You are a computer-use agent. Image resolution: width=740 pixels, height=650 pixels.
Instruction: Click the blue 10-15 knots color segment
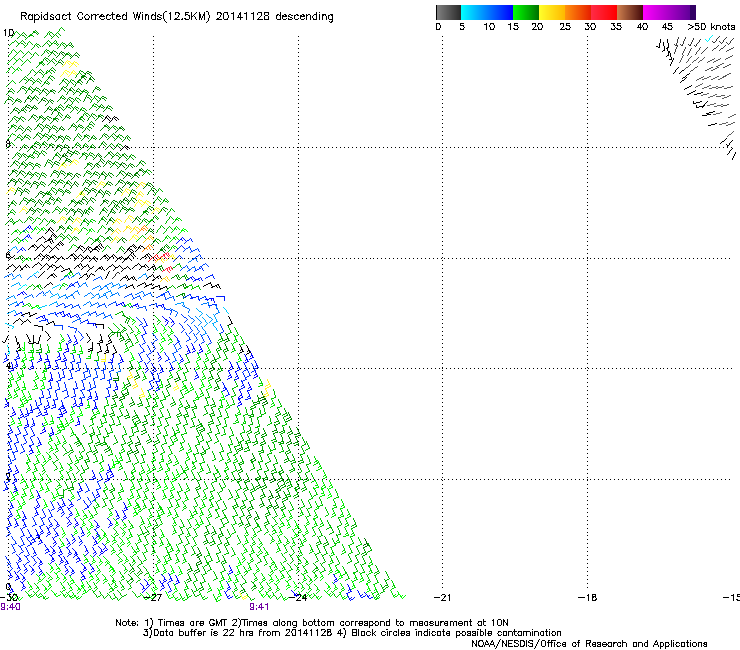tap(500, 12)
